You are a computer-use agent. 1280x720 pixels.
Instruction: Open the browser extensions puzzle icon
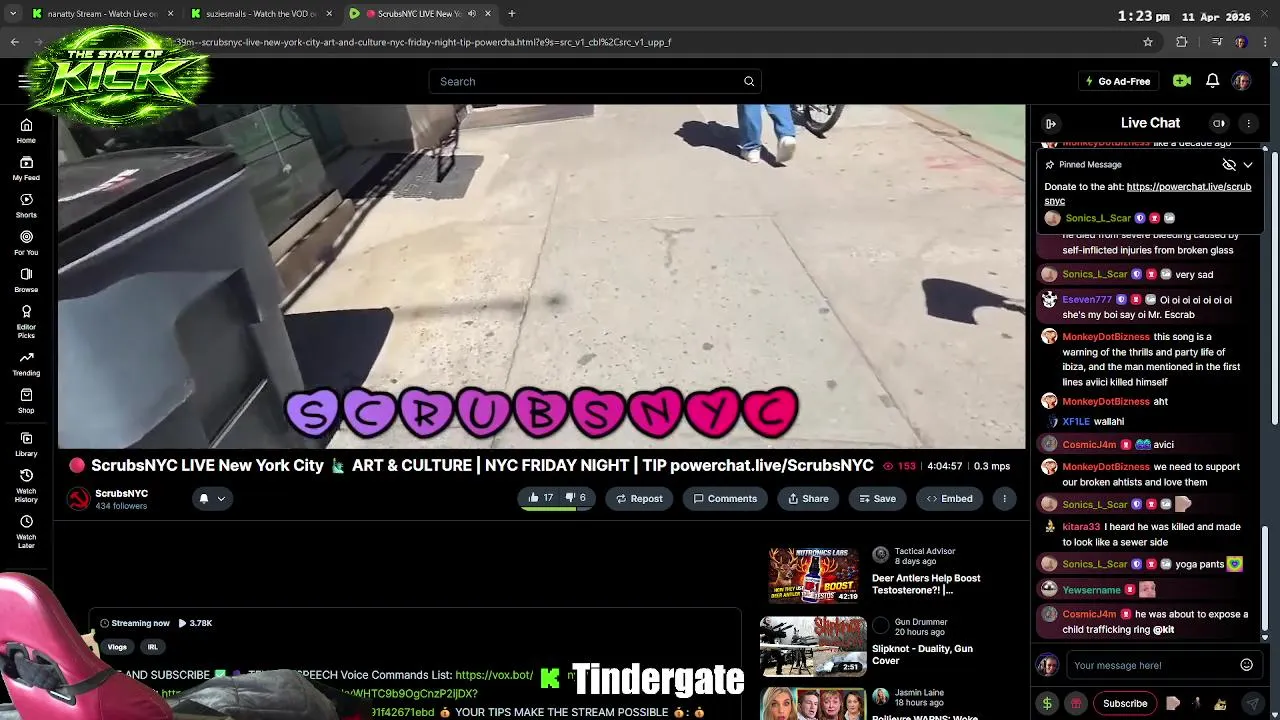[x=1182, y=42]
